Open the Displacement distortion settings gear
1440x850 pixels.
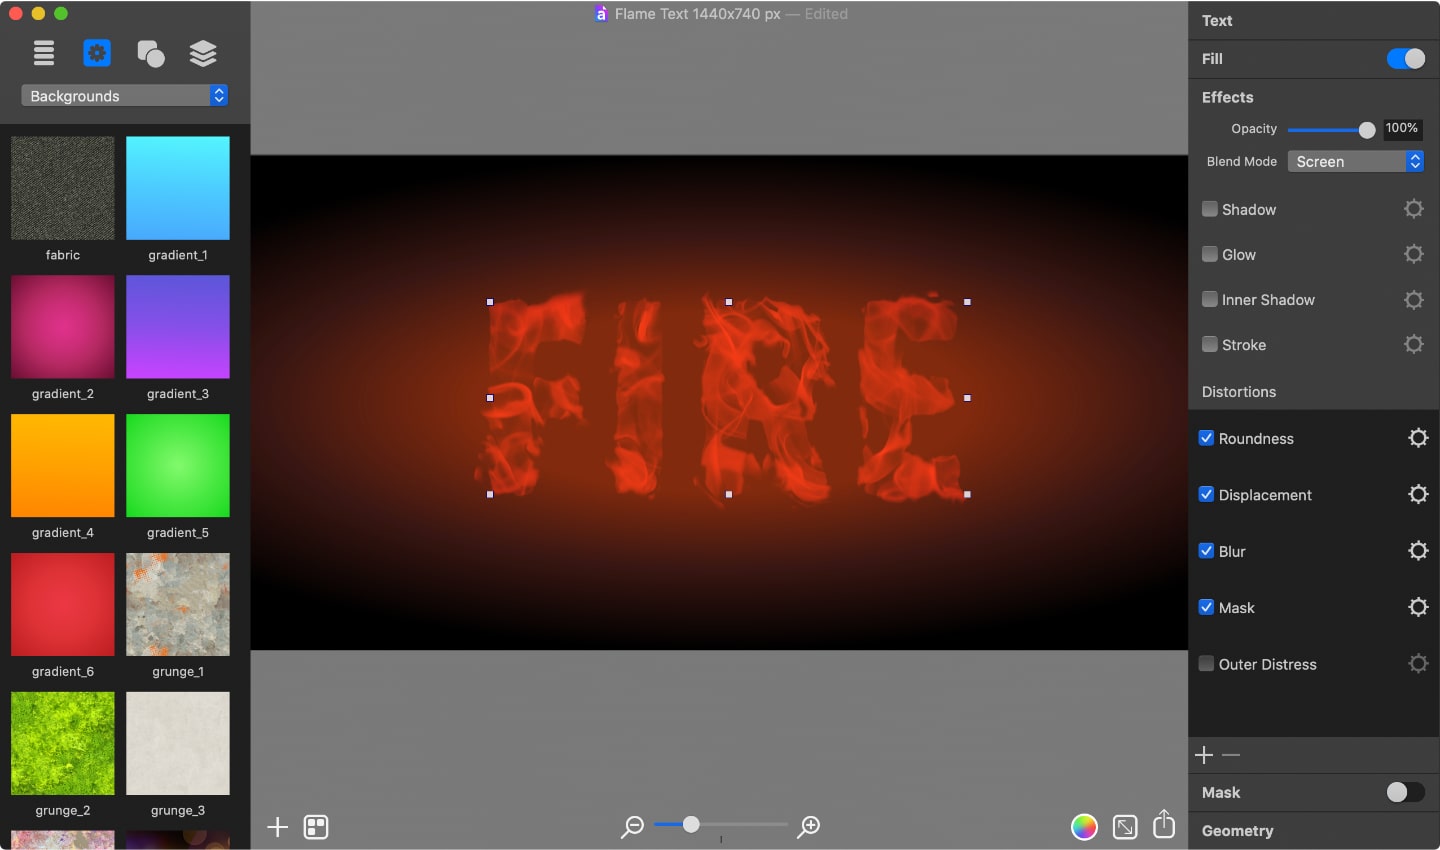pos(1418,494)
